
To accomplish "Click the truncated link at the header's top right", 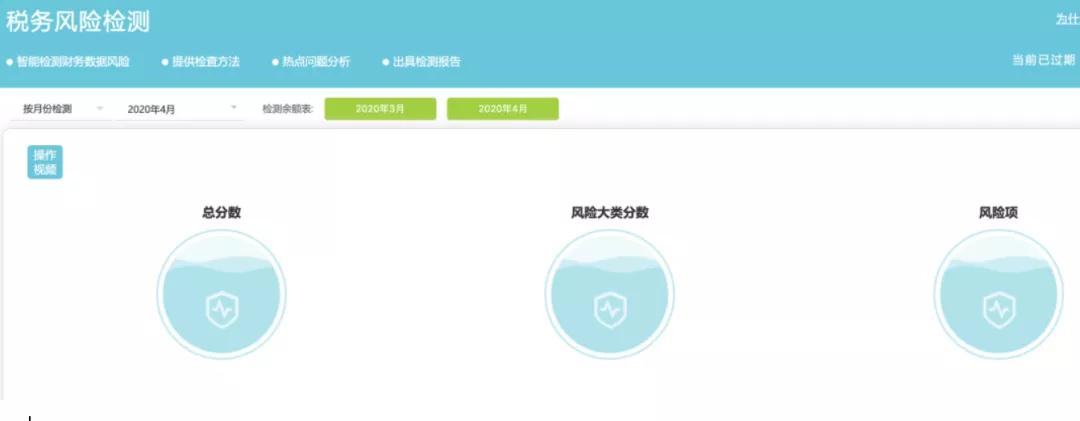I will (x=1066, y=20).
